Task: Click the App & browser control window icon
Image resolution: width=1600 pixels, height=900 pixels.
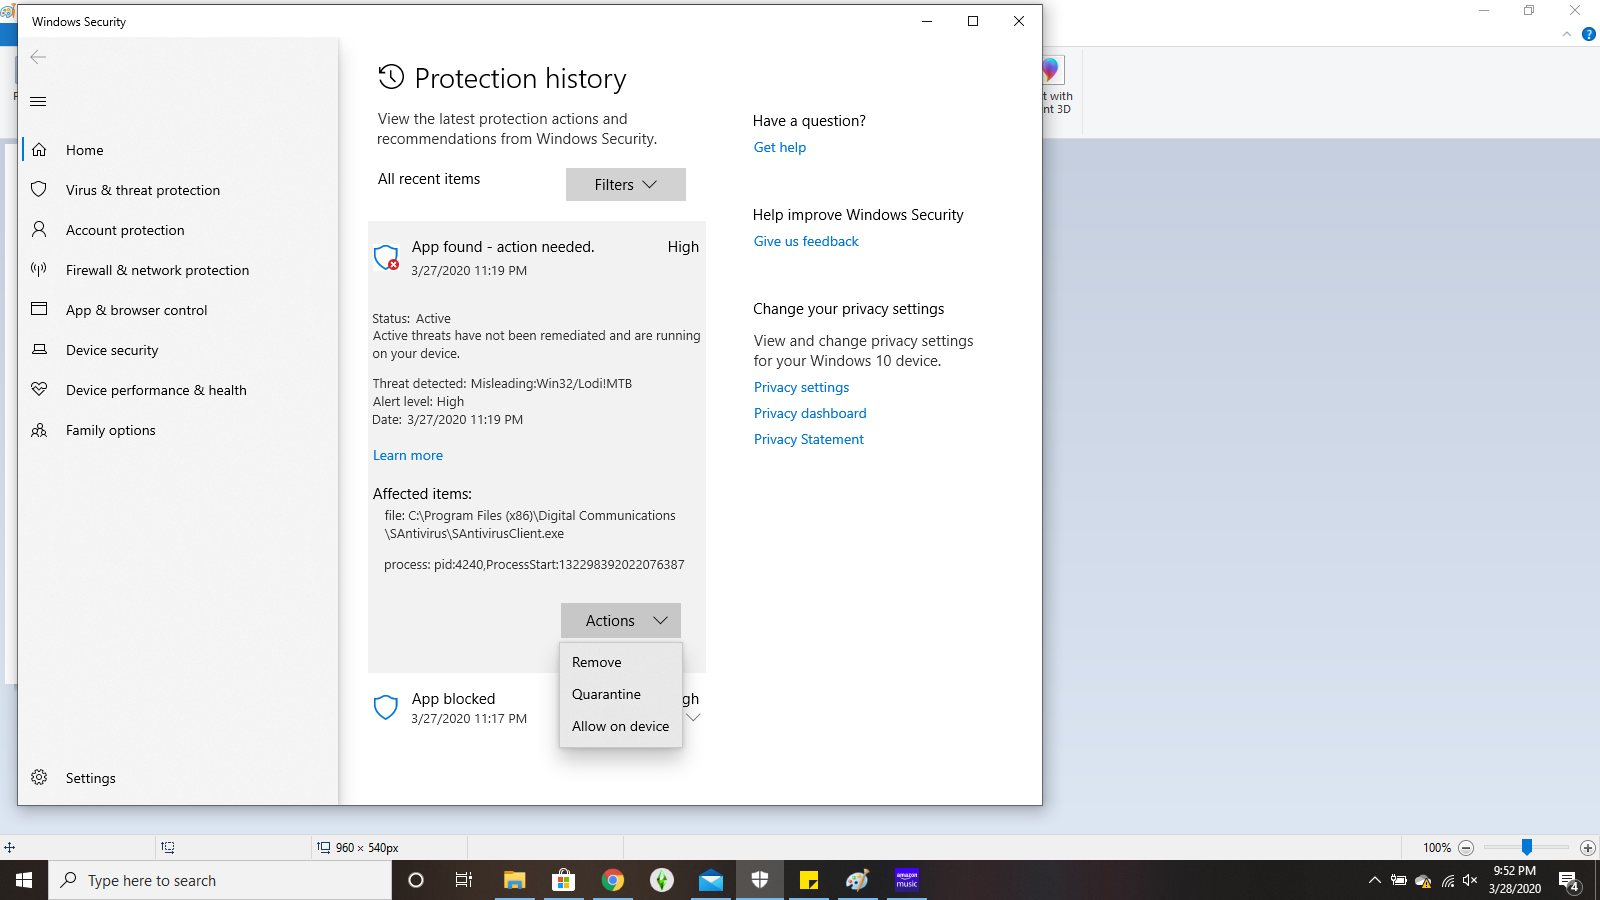Action: [39, 309]
